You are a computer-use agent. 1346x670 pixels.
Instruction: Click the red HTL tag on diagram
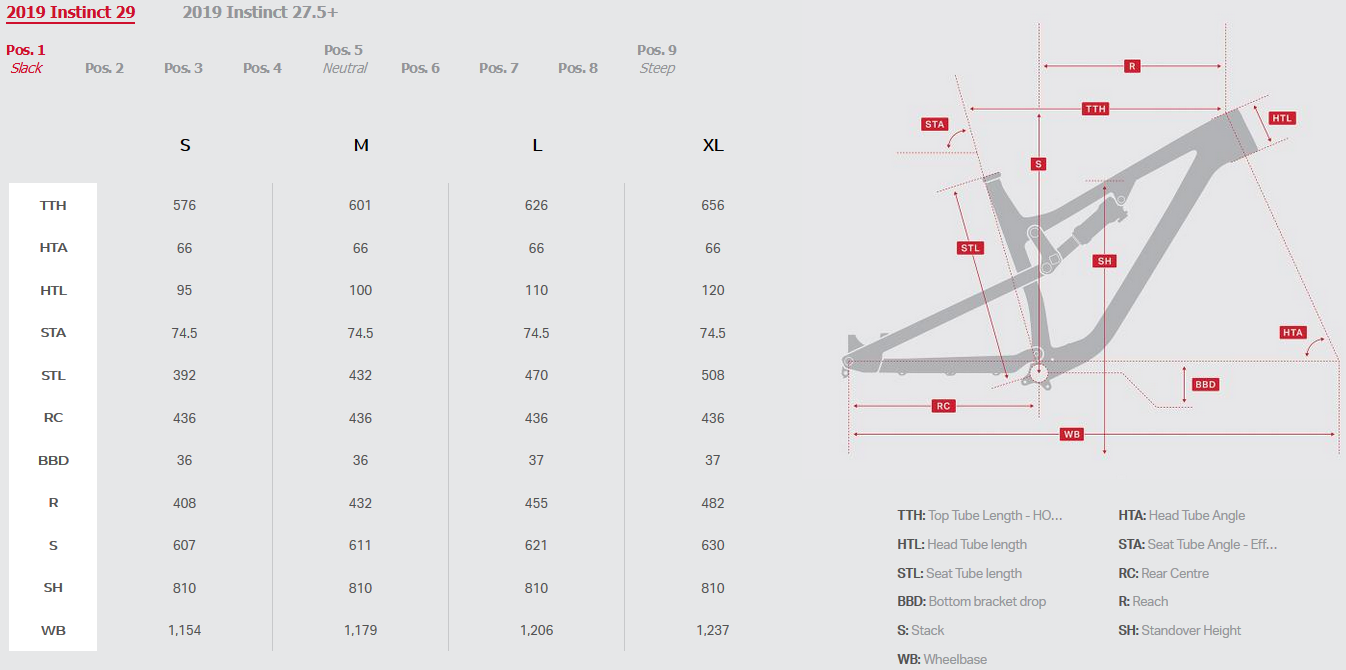[1282, 118]
